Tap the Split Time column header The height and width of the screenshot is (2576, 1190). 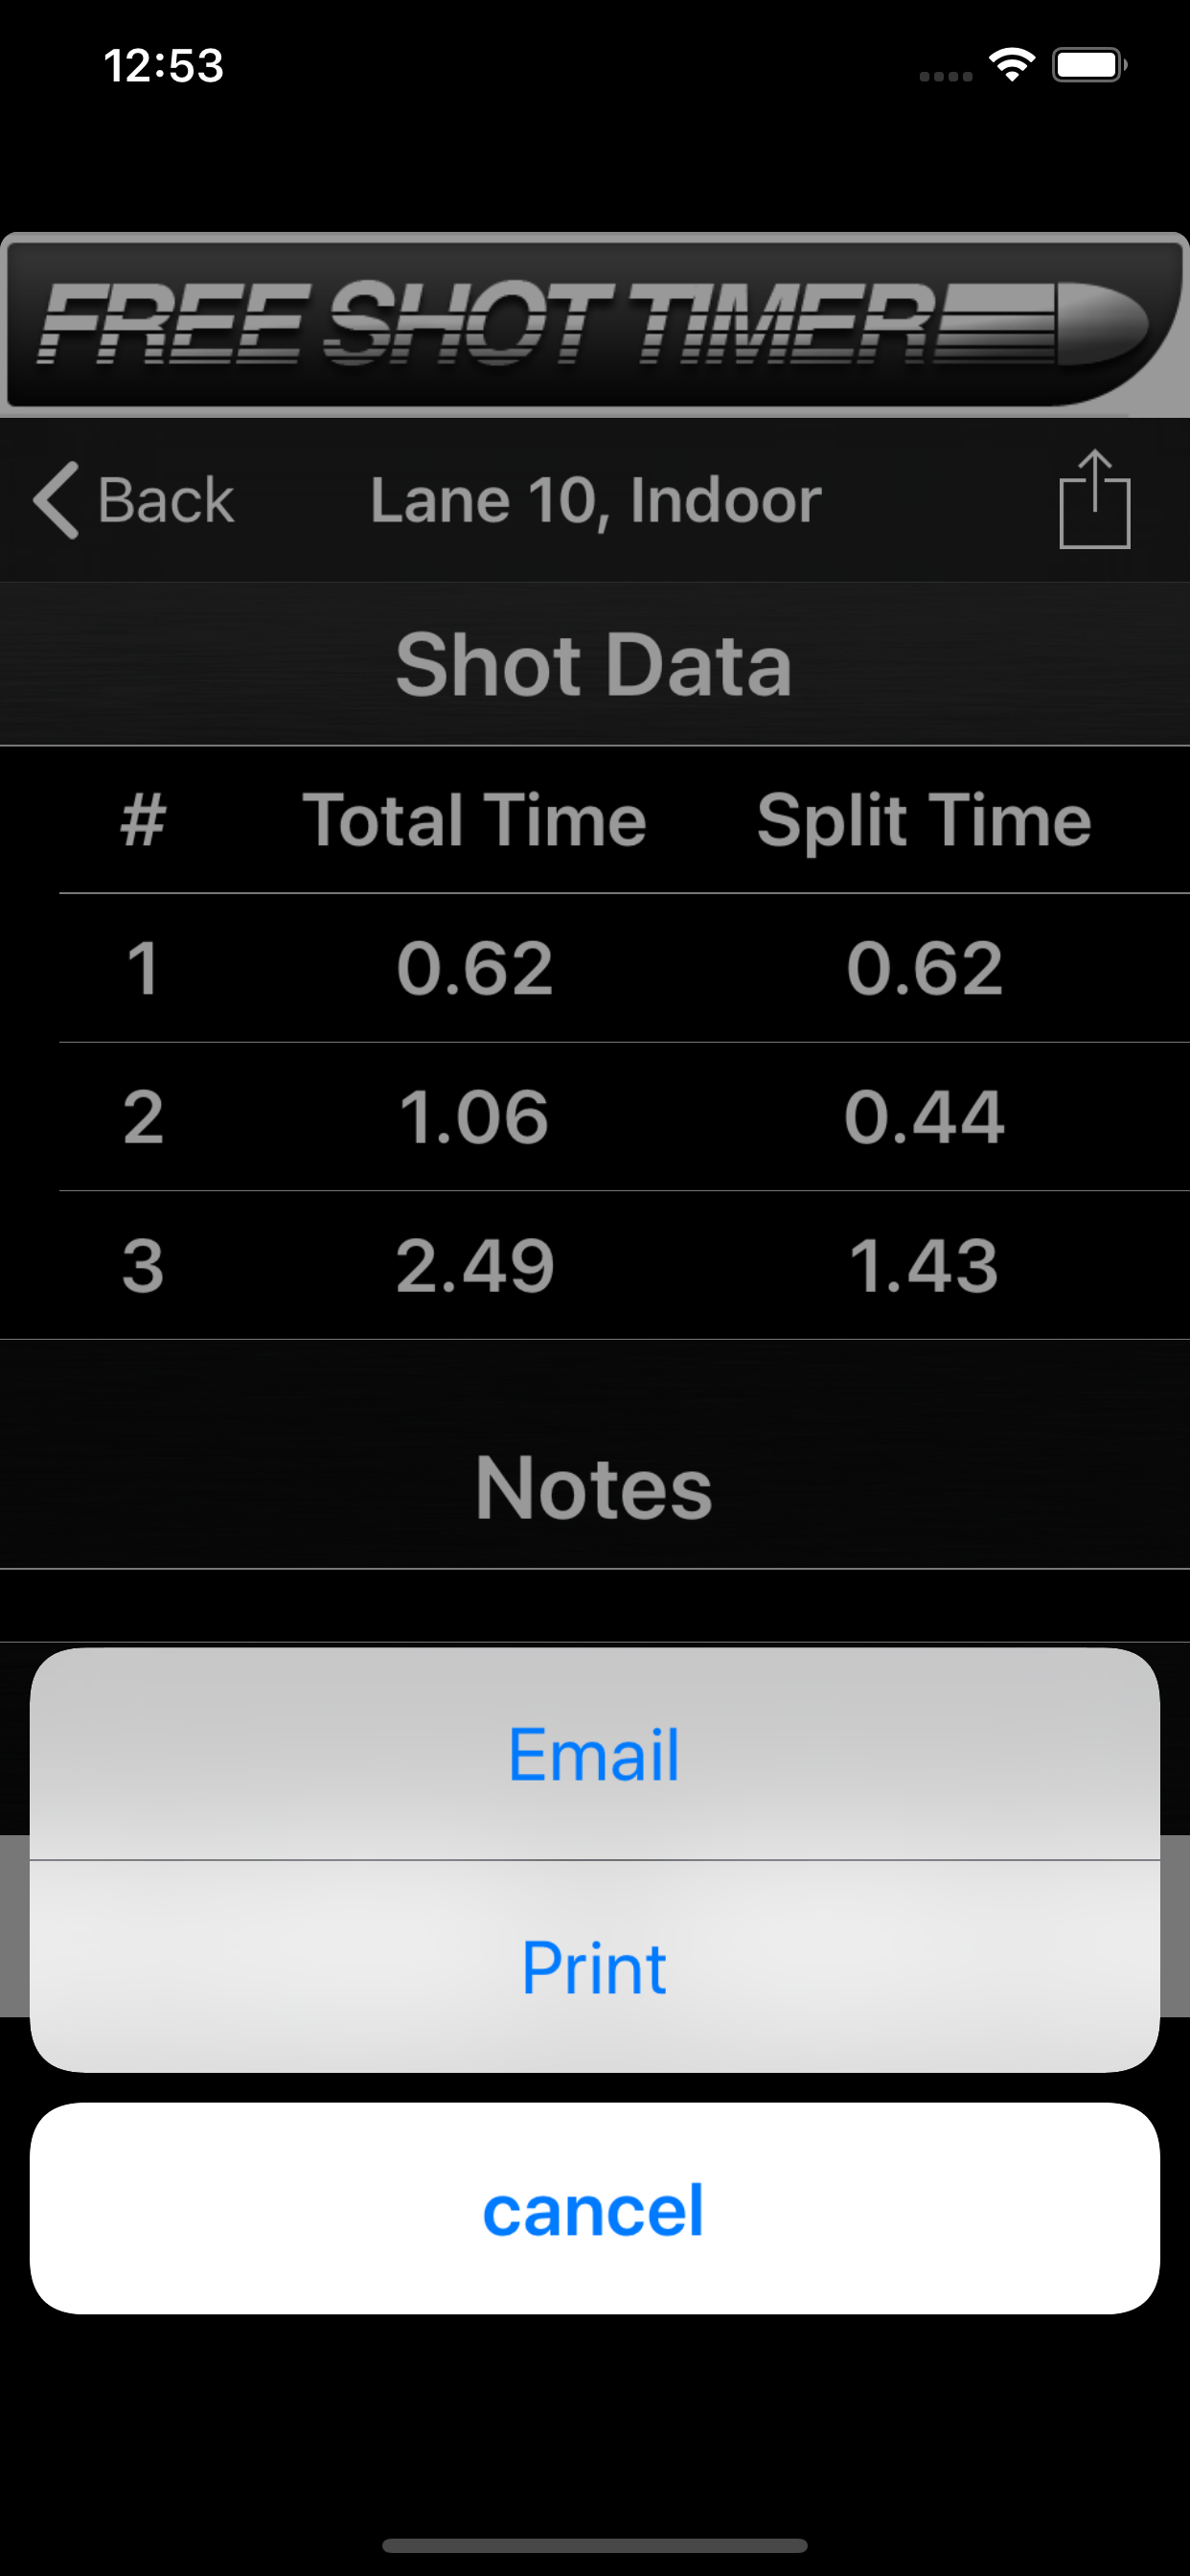coord(923,821)
